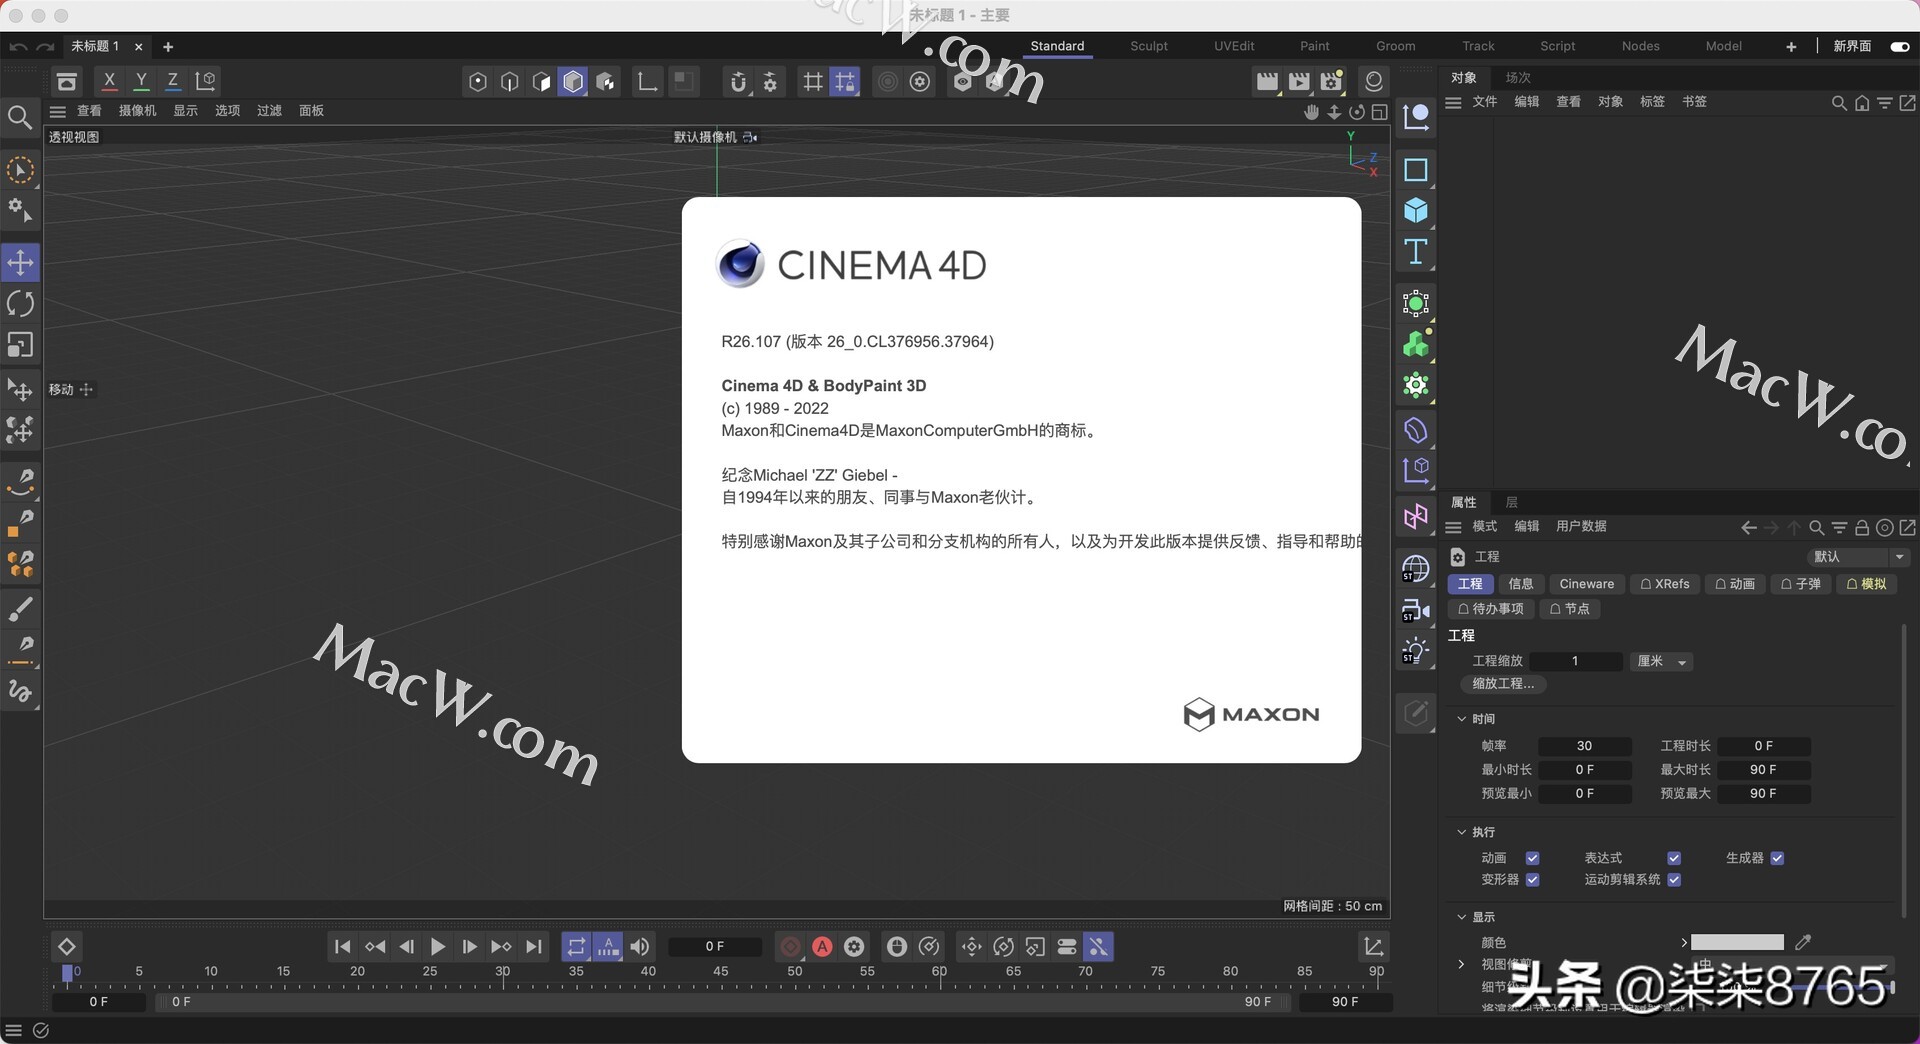The width and height of the screenshot is (1920, 1044).
Task: Add a rectangle spline object
Action: point(1415,170)
